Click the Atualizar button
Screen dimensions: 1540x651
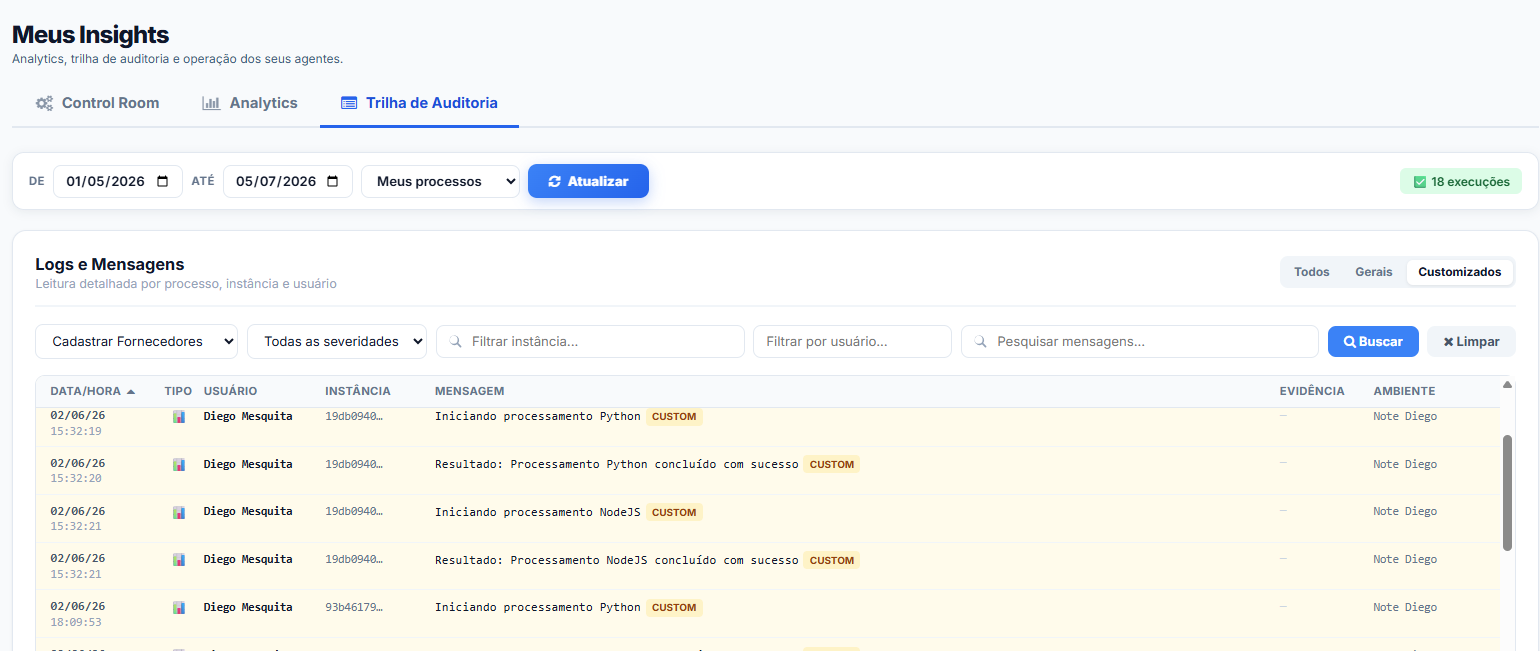tap(588, 181)
